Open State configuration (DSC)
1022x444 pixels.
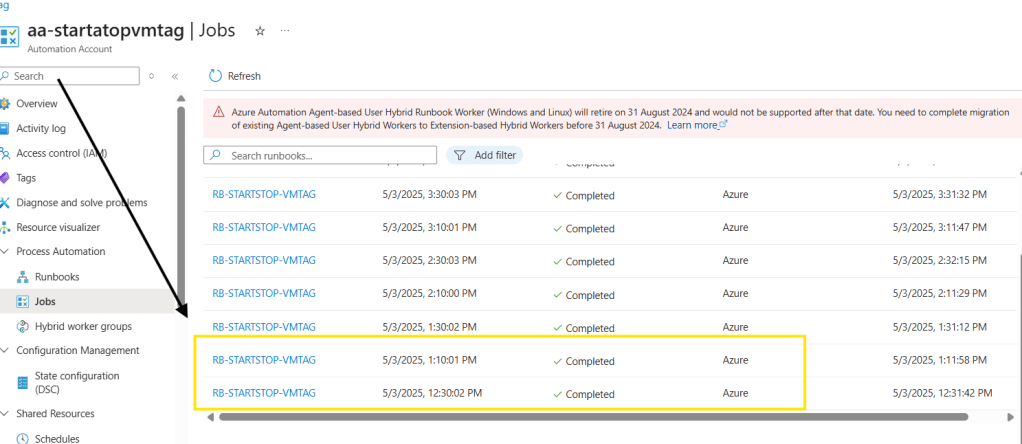(77, 382)
